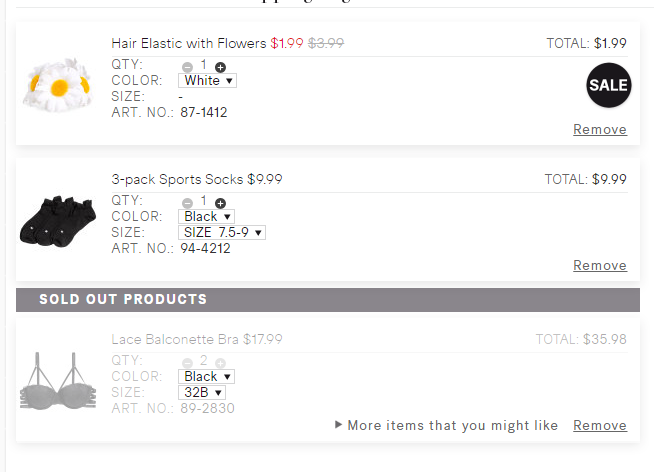Decrease quantity of Hair Elastic with Flowers
This screenshot has width=654, height=472.
187,67
